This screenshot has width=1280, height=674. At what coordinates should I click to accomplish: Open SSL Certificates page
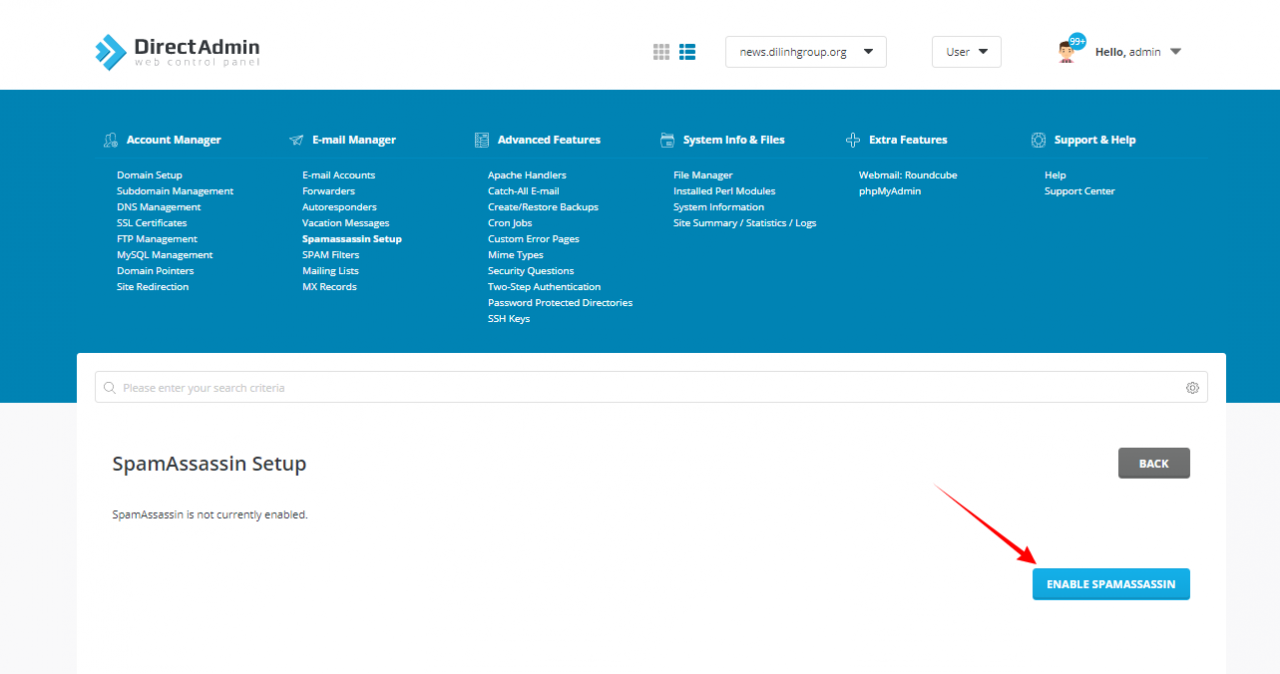[152, 223]
